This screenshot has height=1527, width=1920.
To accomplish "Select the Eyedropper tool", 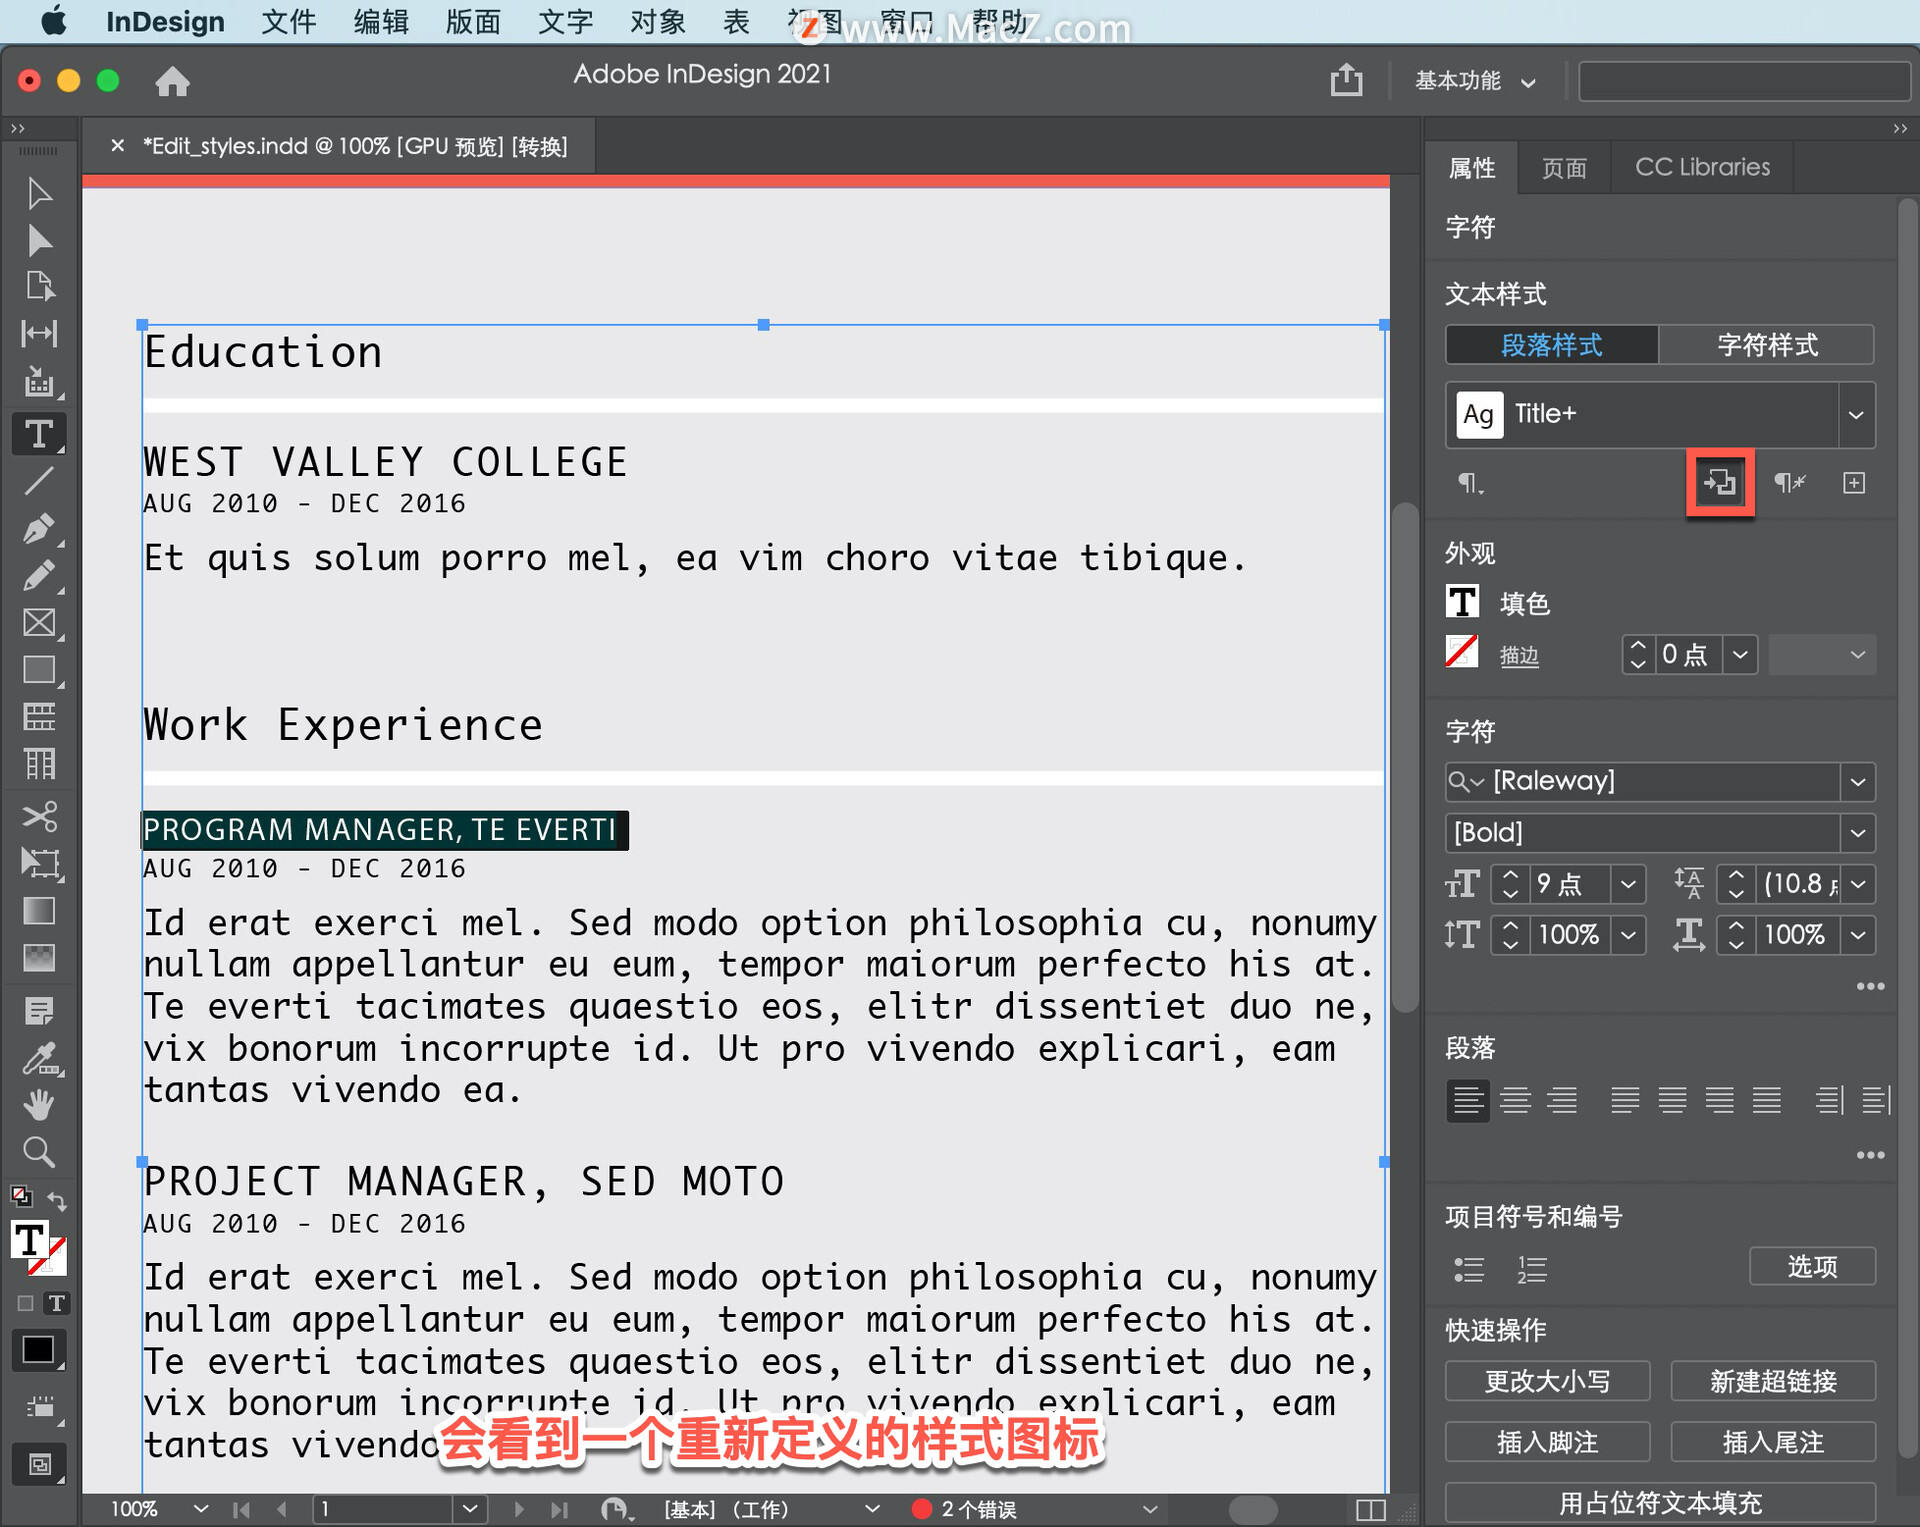I will (39, 1058).
